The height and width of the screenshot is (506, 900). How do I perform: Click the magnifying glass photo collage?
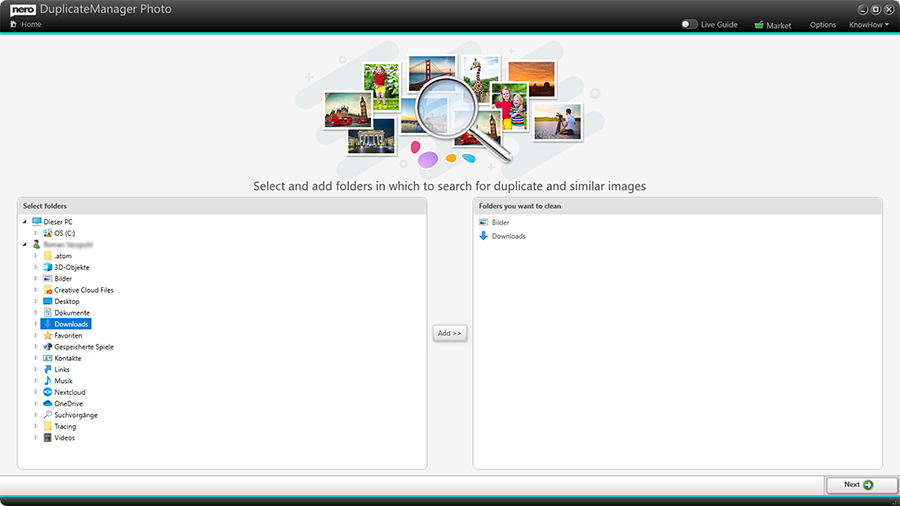tap(450, 109)
